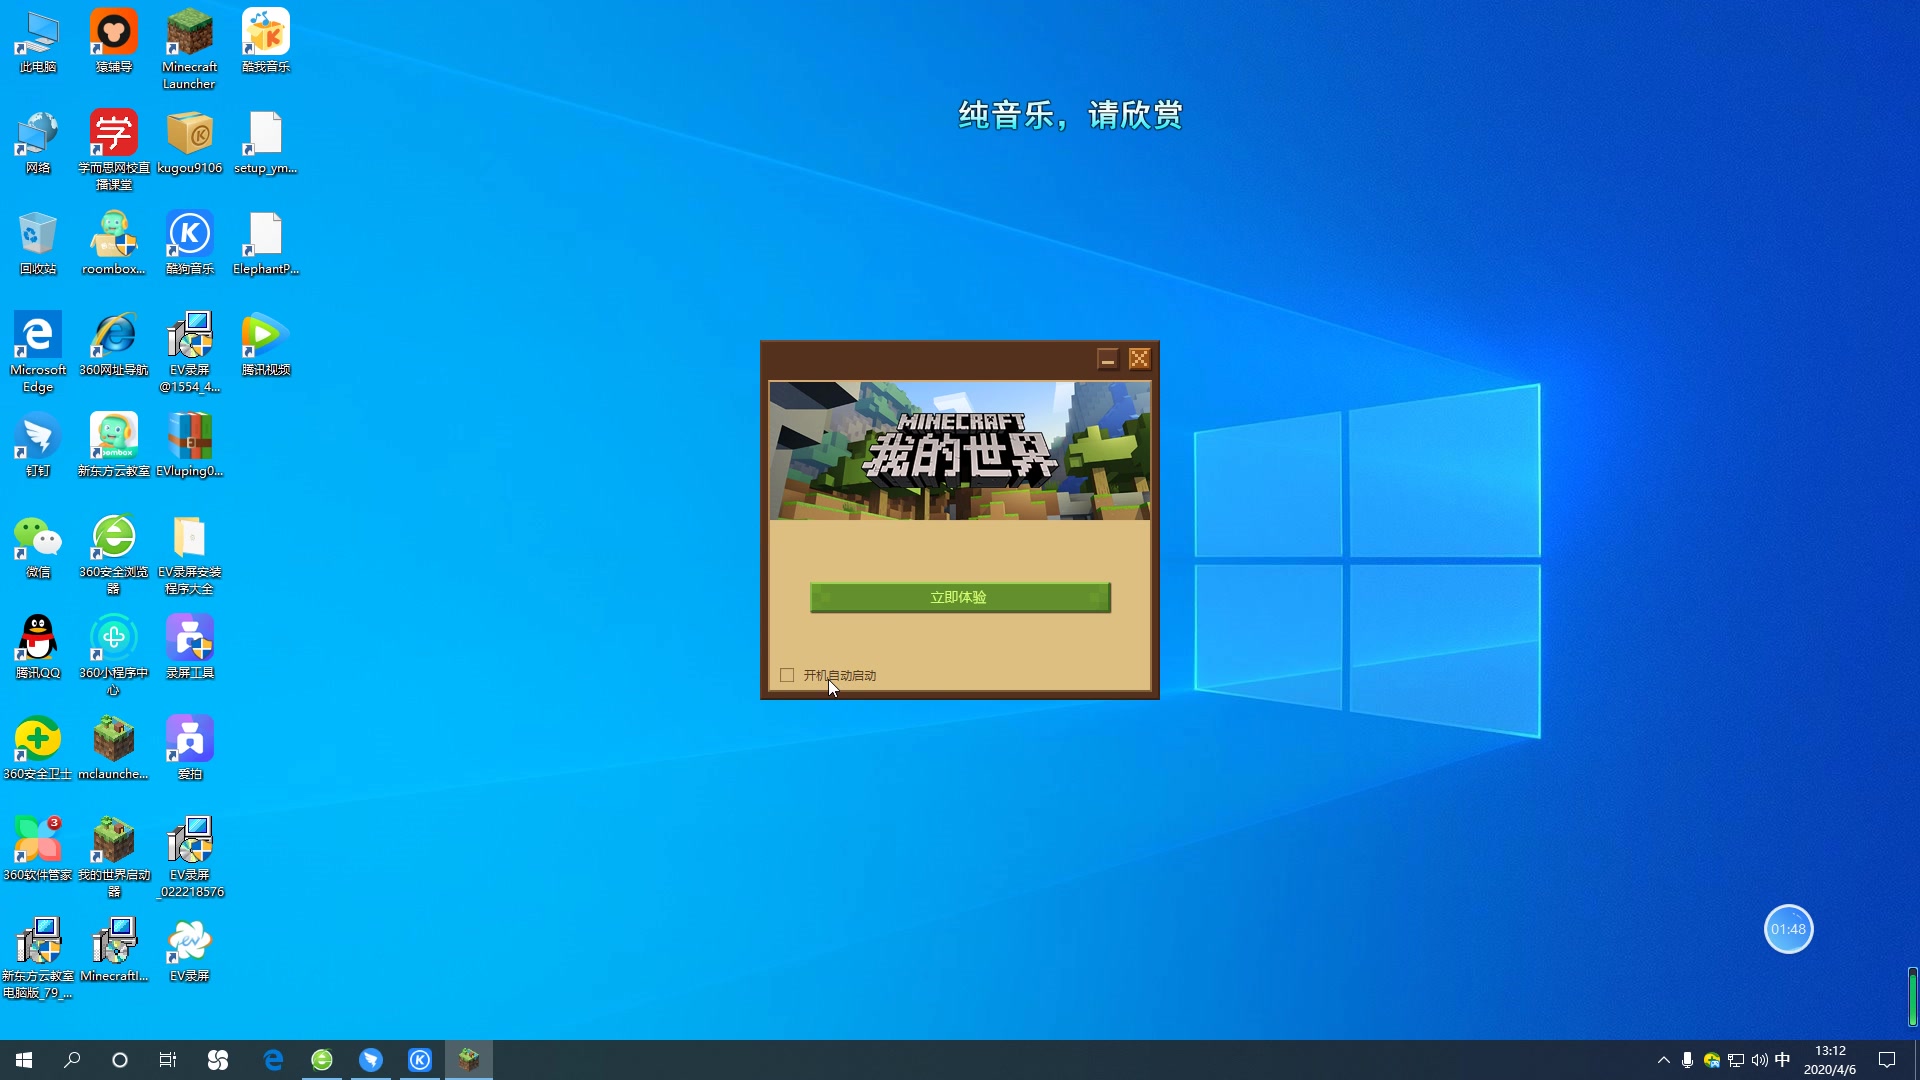Open 360软件管家 desktop icon
Viewport: 1920px width, 1080px height.
tap(38, 850)
